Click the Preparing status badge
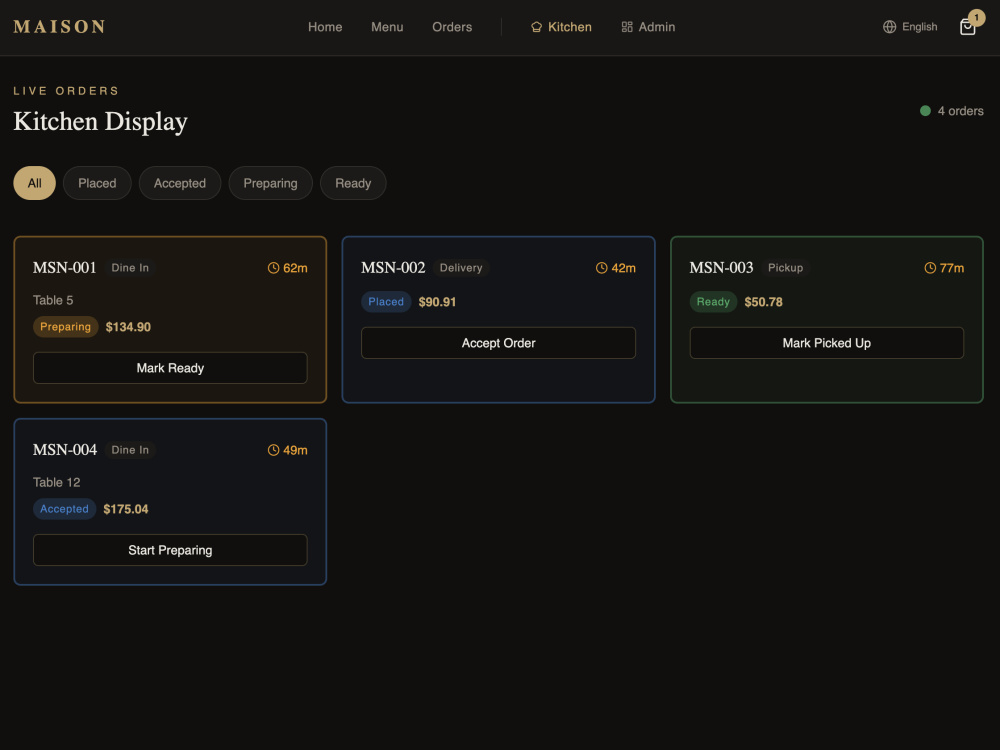The width and height of the screenshot is (1000, 750). click(x=66, y=327)
